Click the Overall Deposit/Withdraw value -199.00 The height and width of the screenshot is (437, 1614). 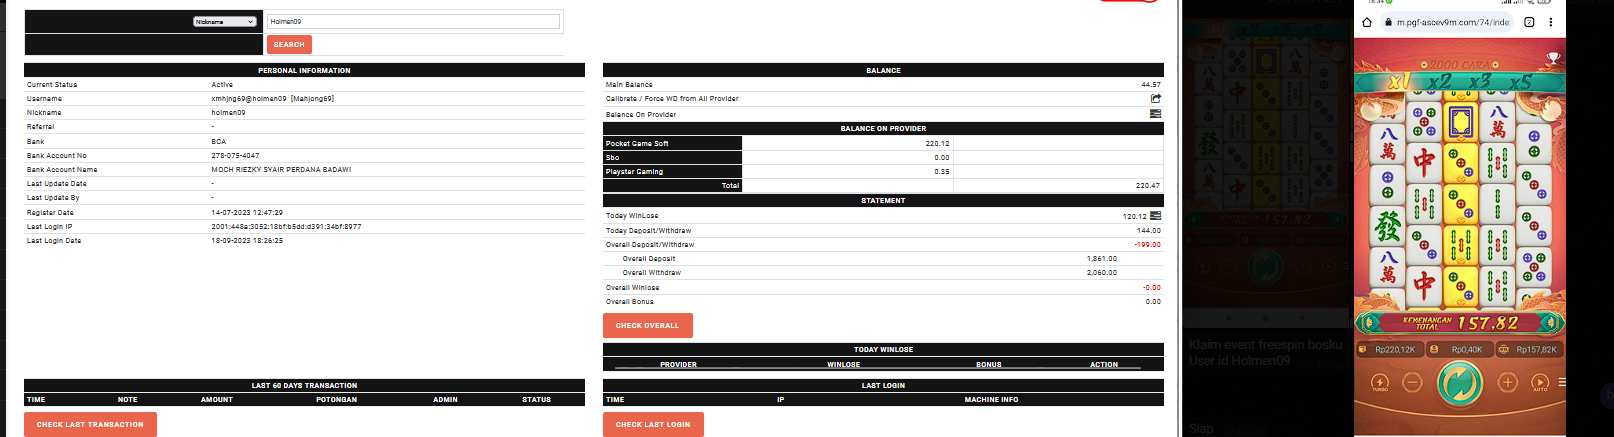(x=1147, y=244)
